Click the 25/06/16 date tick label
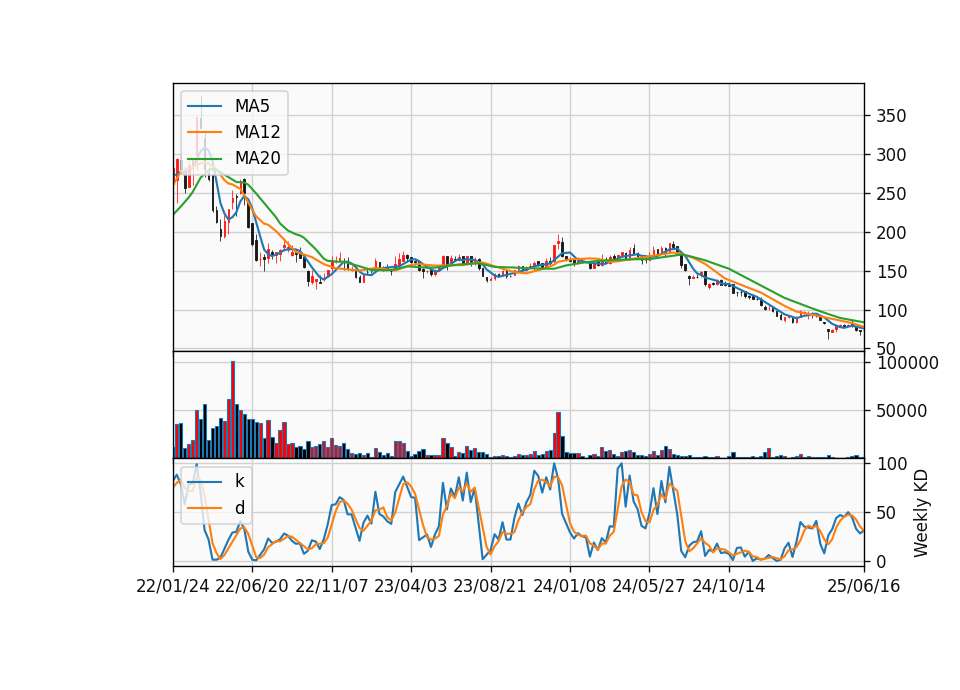The image size is (960, 690). (x=864, y=586)
